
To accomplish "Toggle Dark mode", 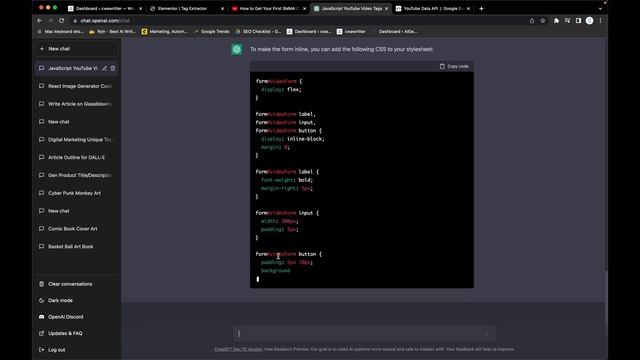I will pos(77,300).
